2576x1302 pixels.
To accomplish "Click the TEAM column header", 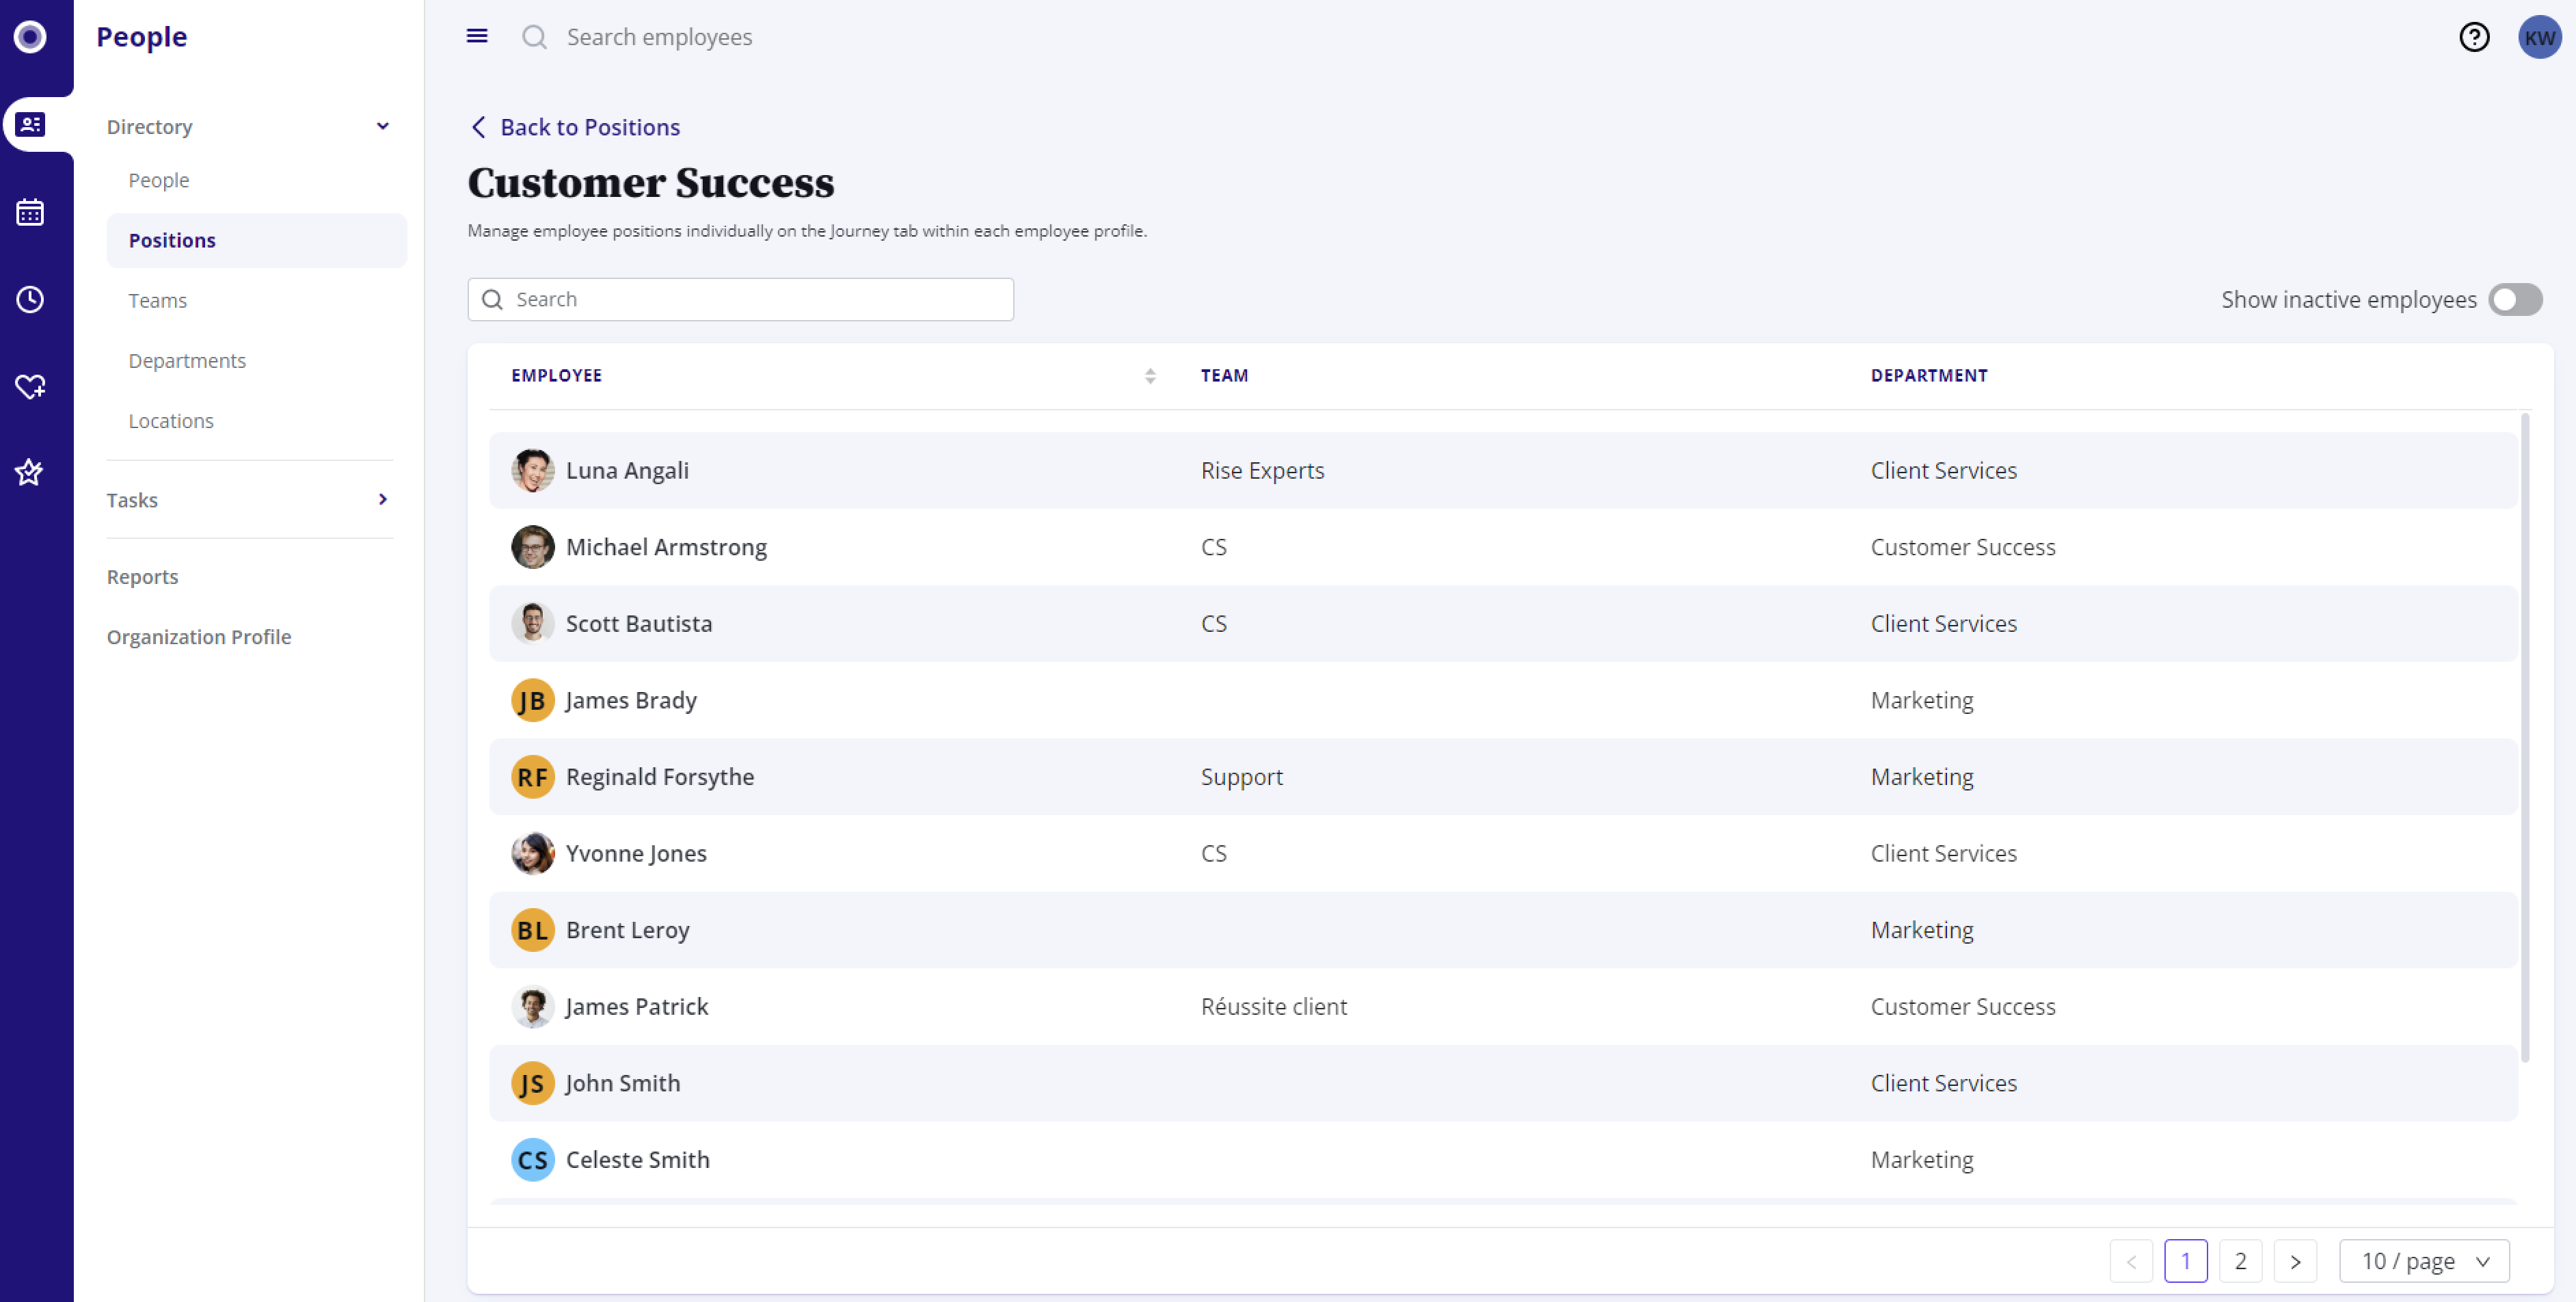I will tap(1224, 375).
